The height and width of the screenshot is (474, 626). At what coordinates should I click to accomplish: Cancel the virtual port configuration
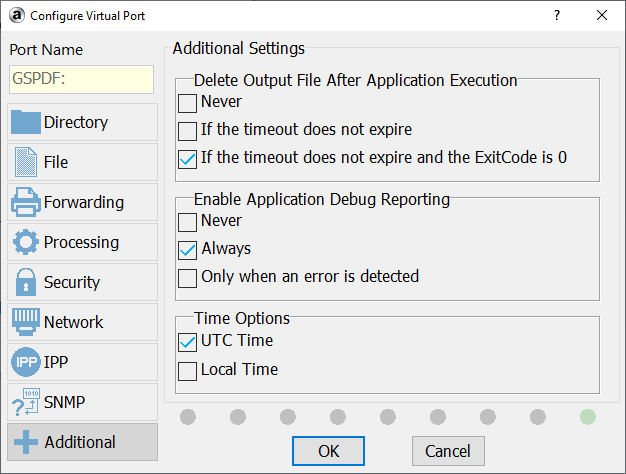[x=448, y=450]
